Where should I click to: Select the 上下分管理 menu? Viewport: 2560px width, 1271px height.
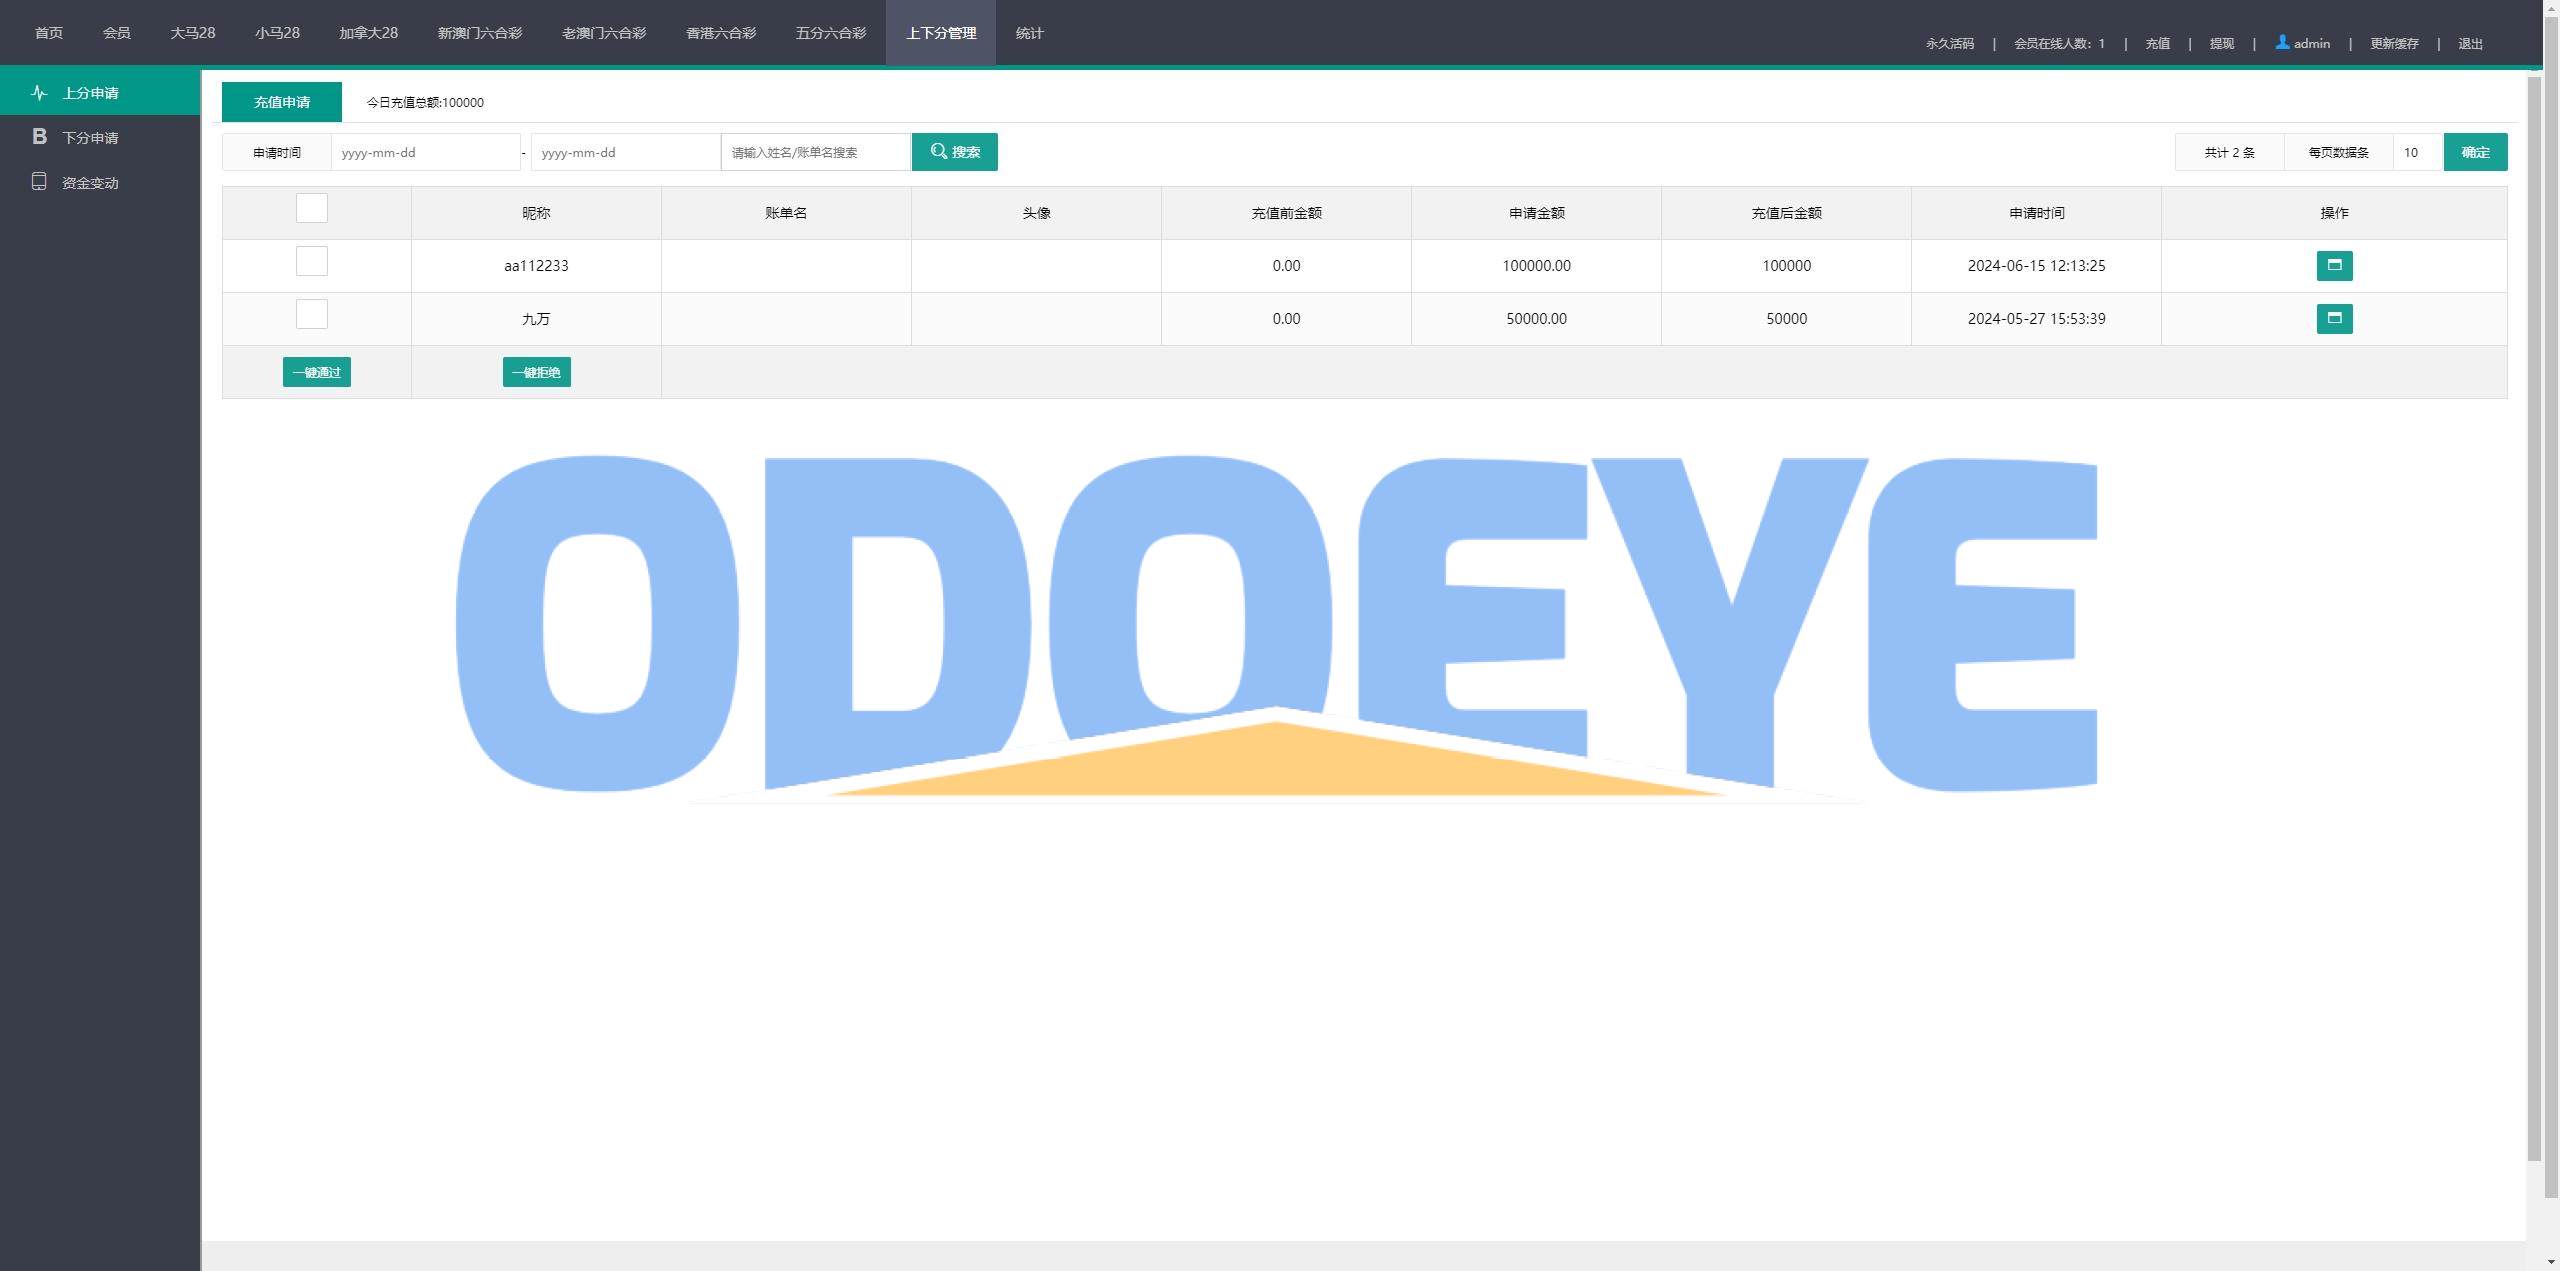point(941,33)
